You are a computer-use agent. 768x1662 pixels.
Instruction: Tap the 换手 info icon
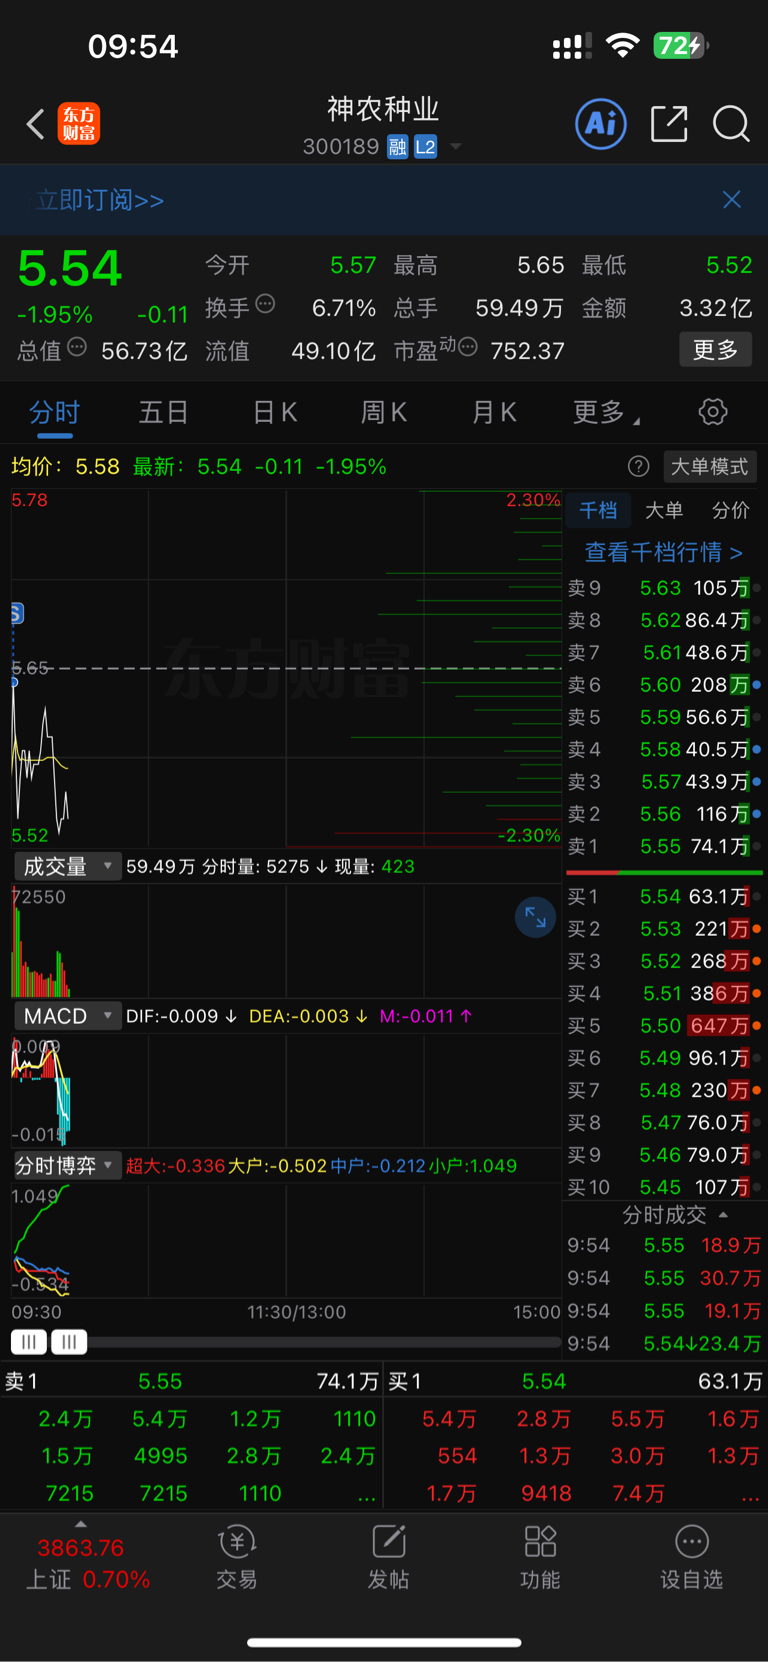(x=265, y=304)
